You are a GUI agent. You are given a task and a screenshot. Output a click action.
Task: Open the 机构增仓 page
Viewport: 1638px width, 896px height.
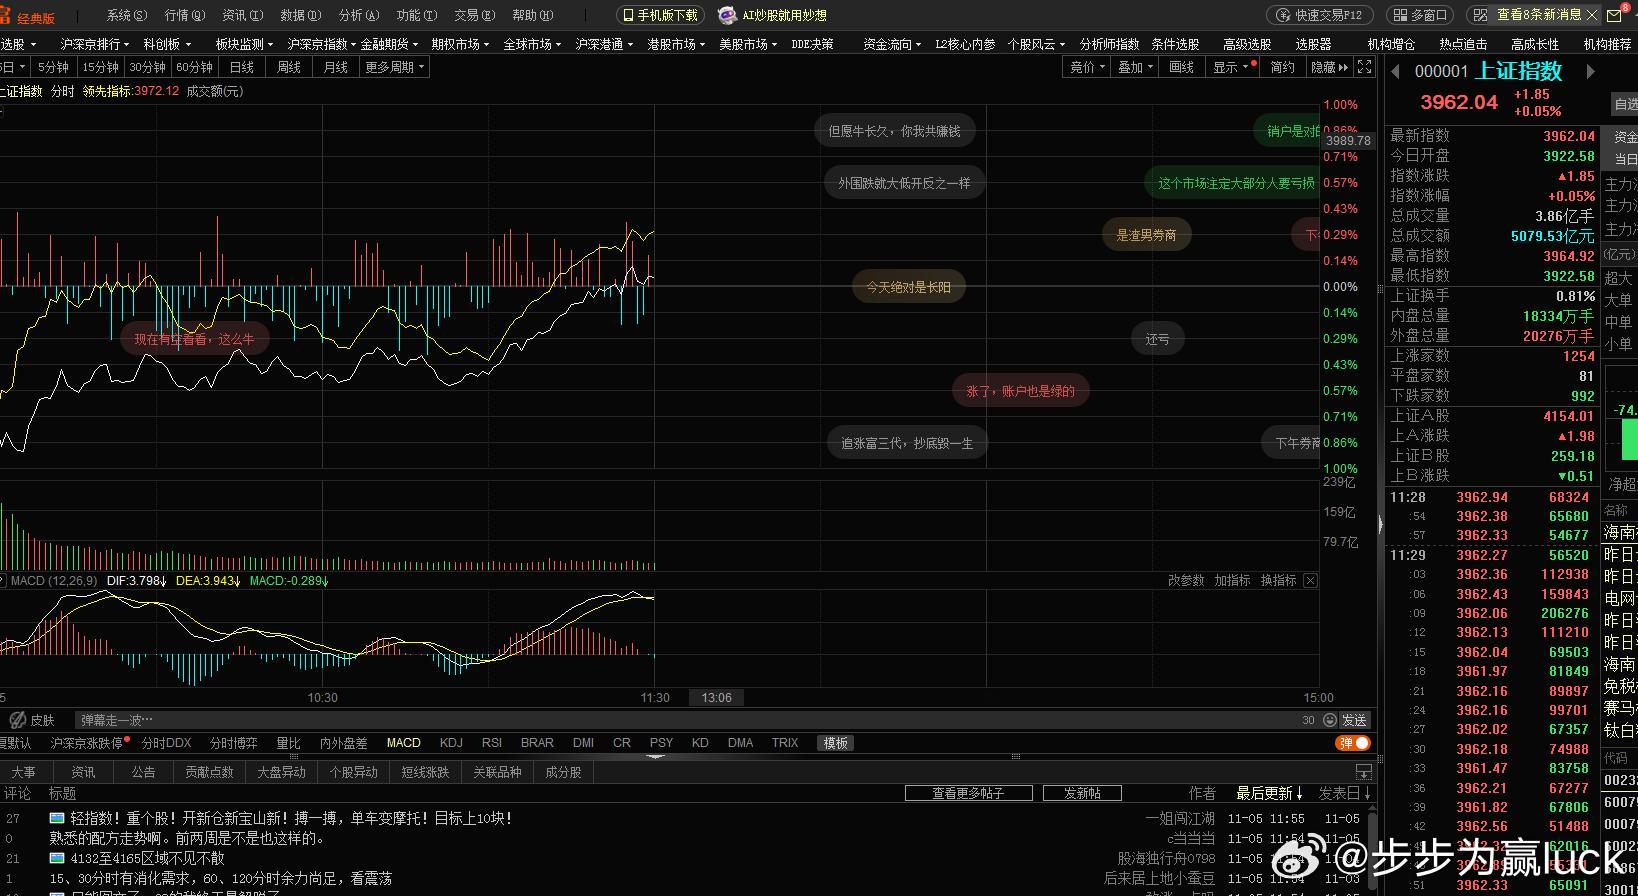(1391, 44)
